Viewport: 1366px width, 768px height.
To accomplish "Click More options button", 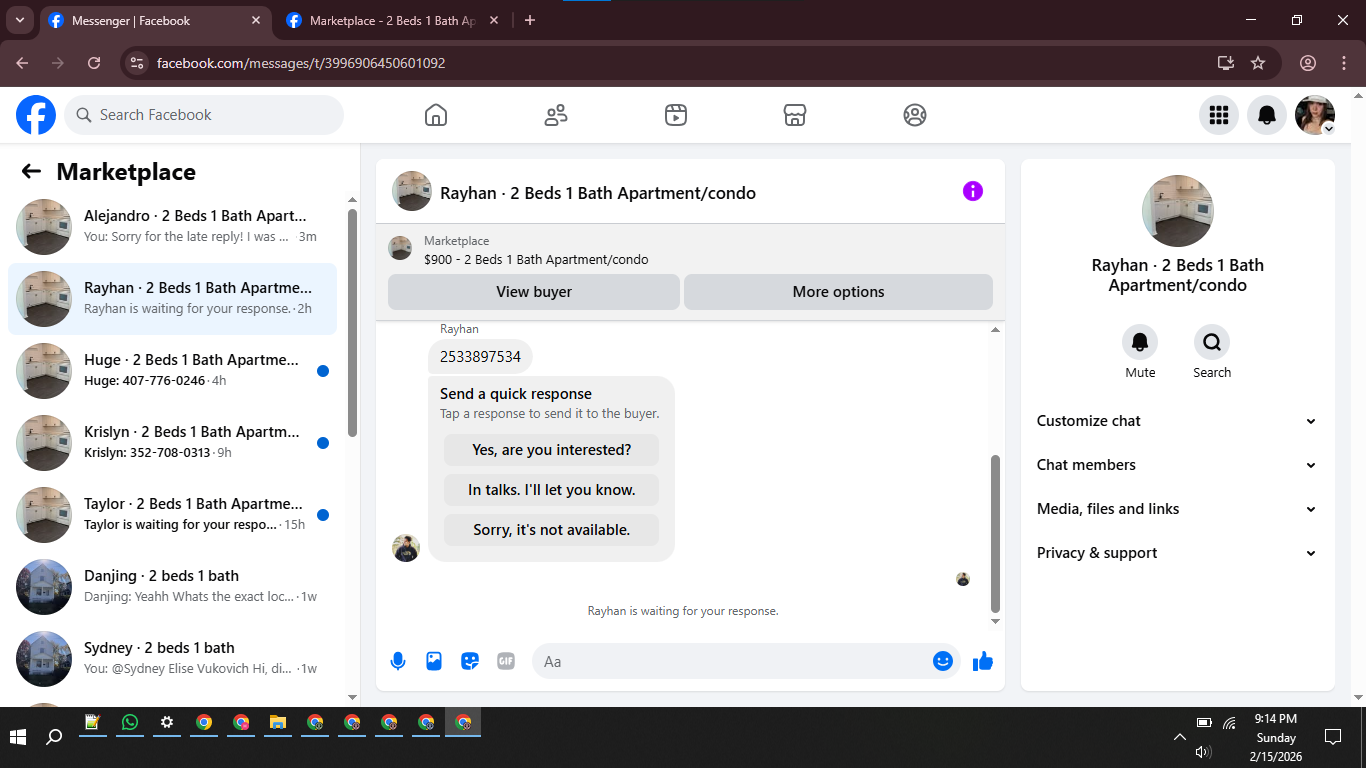I will (x=838, y=292).
